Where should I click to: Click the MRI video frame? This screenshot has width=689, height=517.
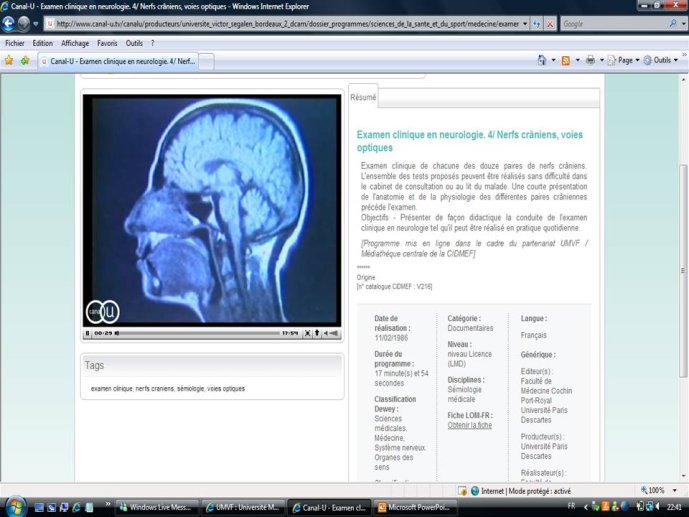coord(212,210)
